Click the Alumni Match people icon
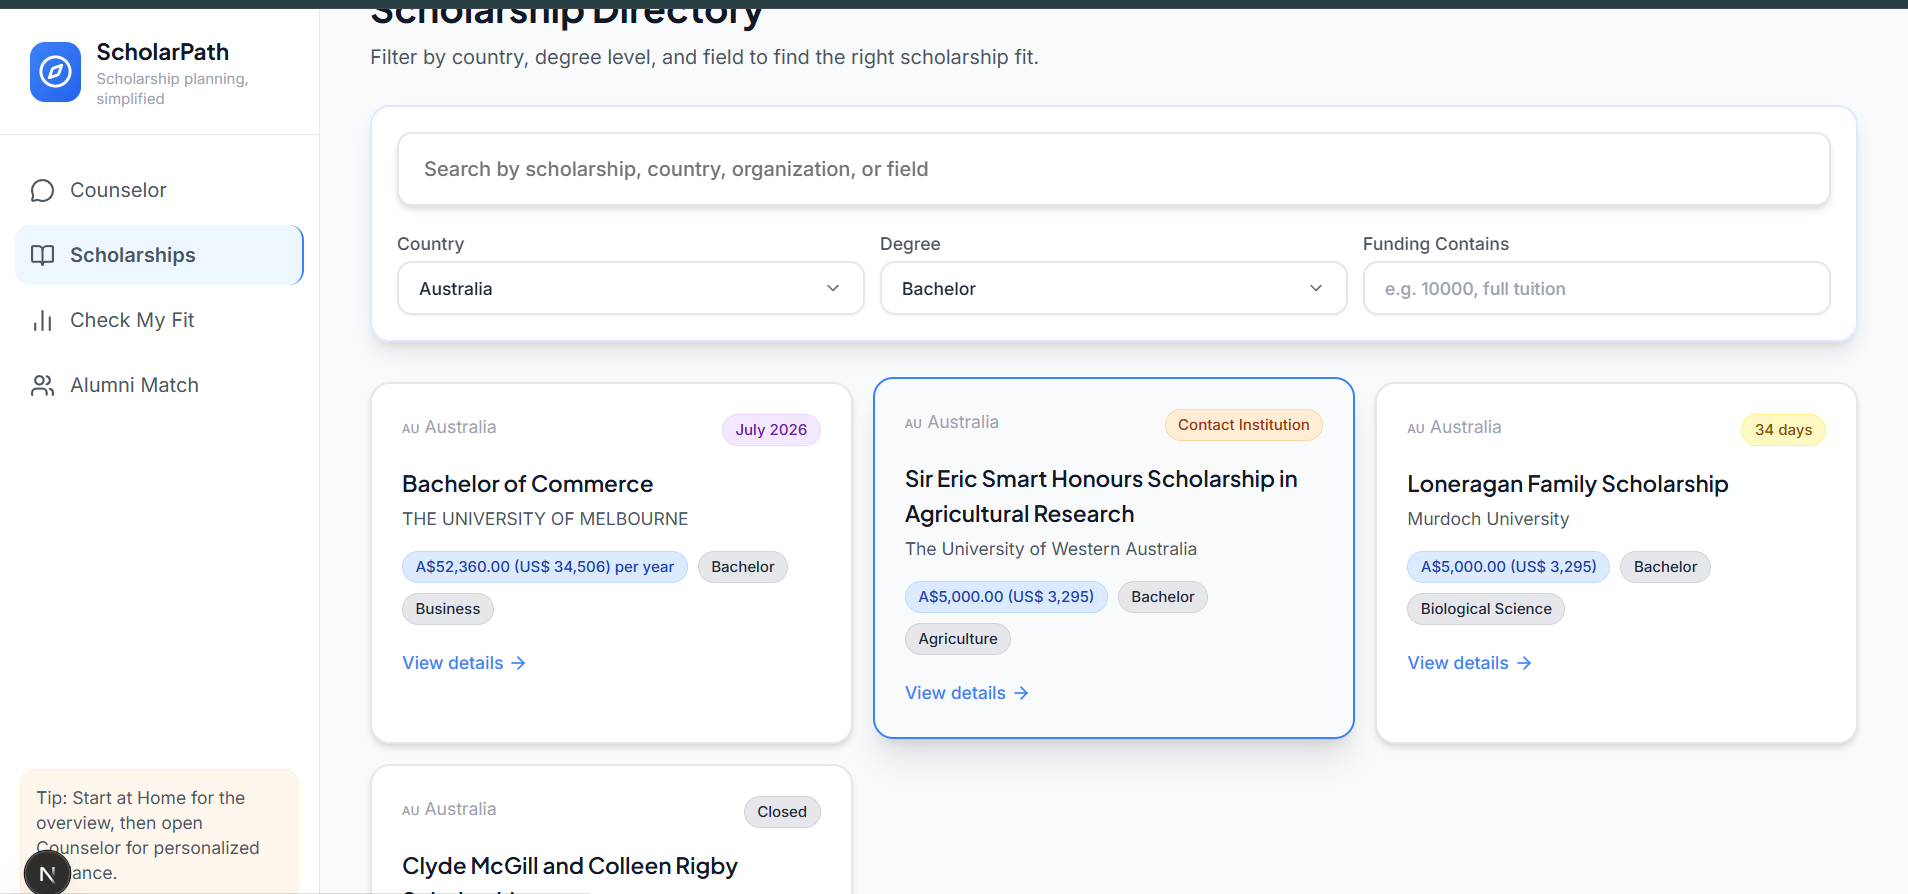Viewport: 1908px width, 894px height. click(42, 385)
